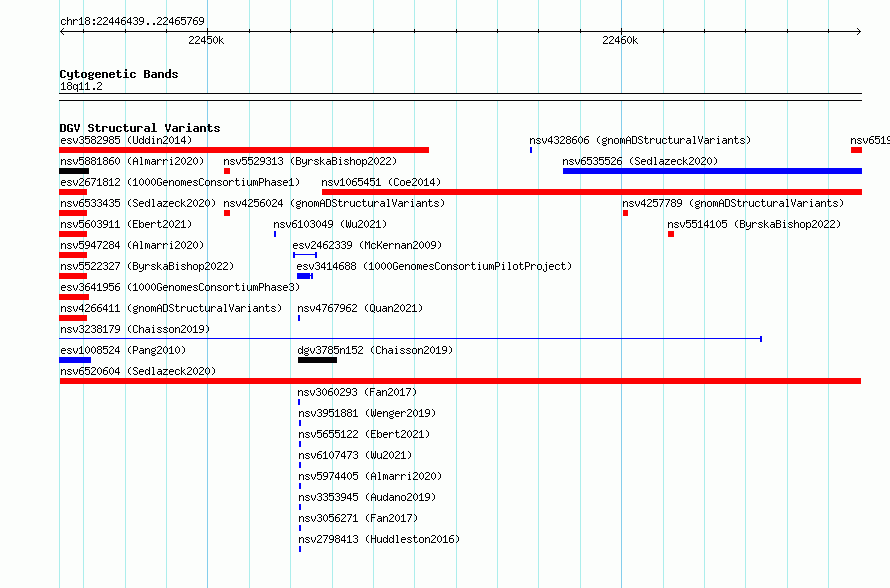890x588 pixels.
Task: Open nsv3353945 (Audano2019) variant
Action: pos(367,497)
